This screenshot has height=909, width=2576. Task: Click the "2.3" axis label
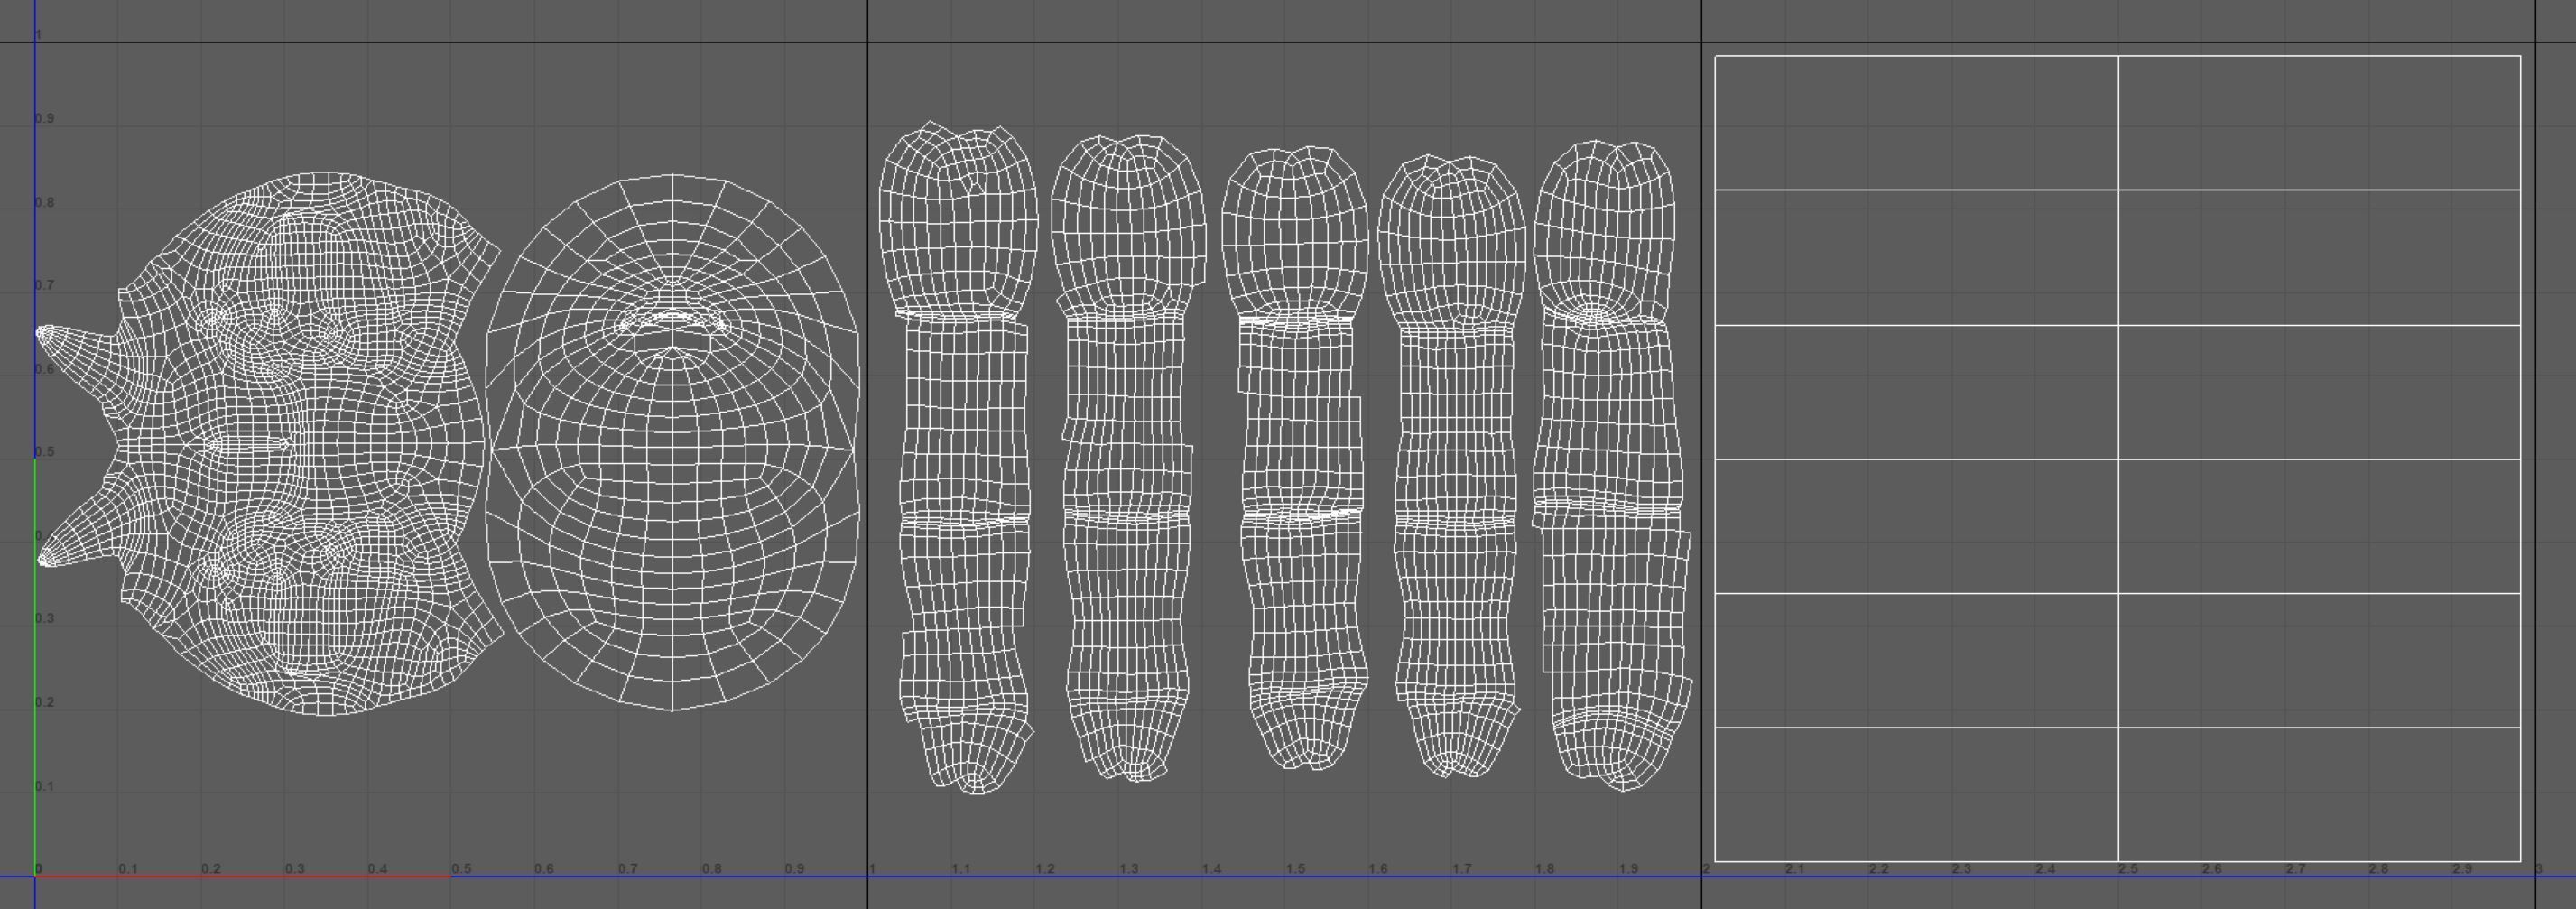1962,869
